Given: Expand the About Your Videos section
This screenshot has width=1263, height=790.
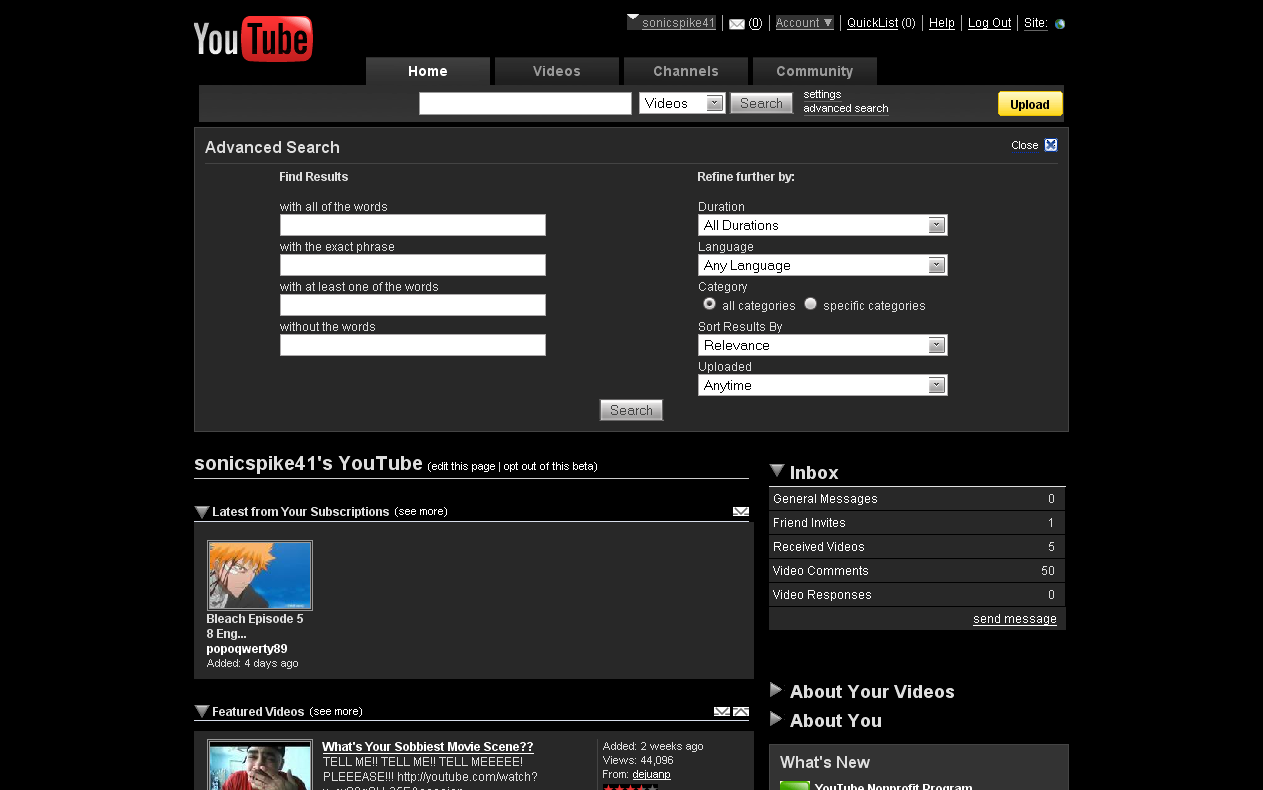Looking at the screenshot, I should 776,690.
